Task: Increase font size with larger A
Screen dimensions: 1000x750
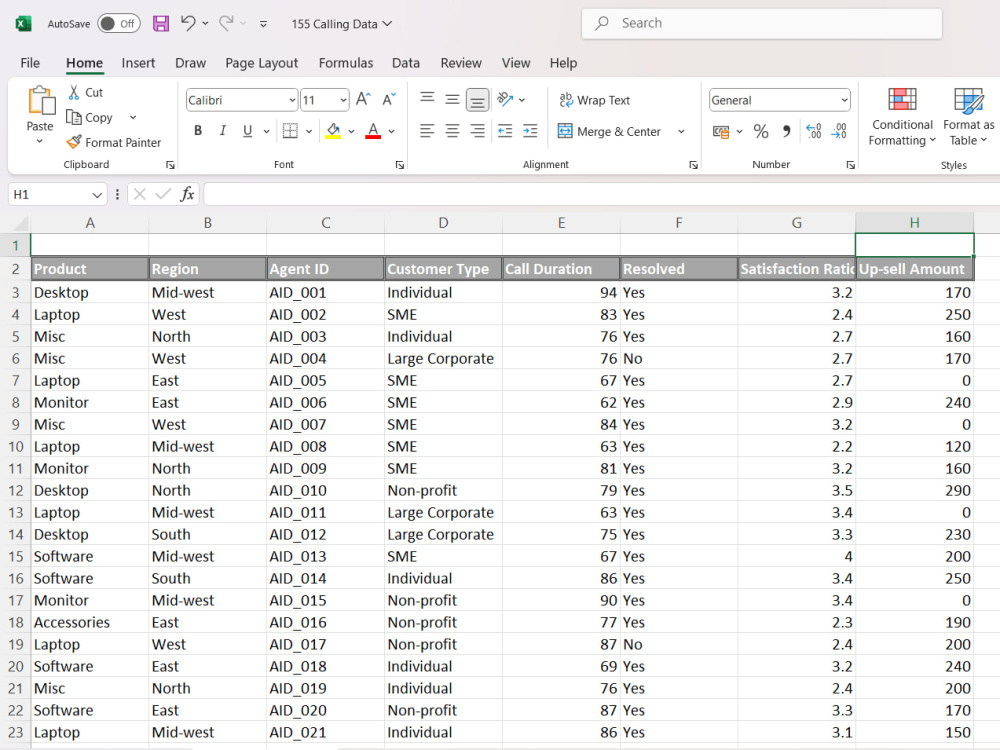Action: (x=364, y=99)
